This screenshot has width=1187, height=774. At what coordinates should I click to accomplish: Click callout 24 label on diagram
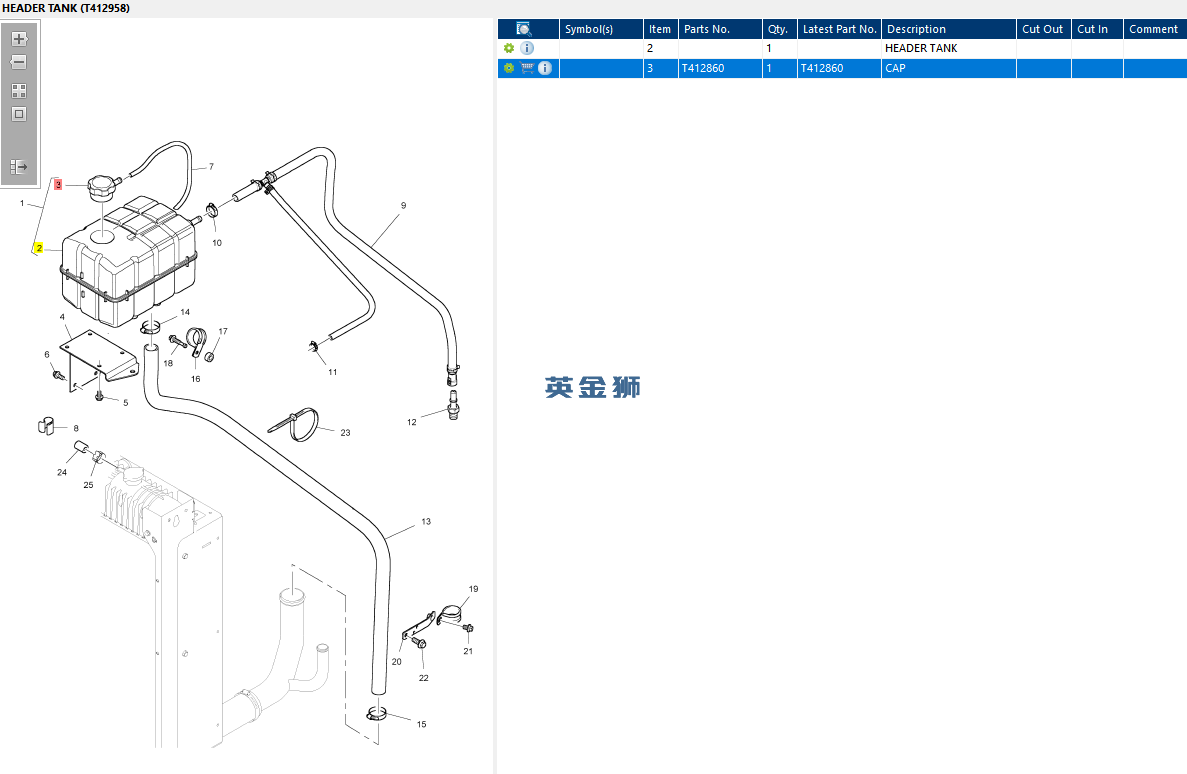click(62, 472)
